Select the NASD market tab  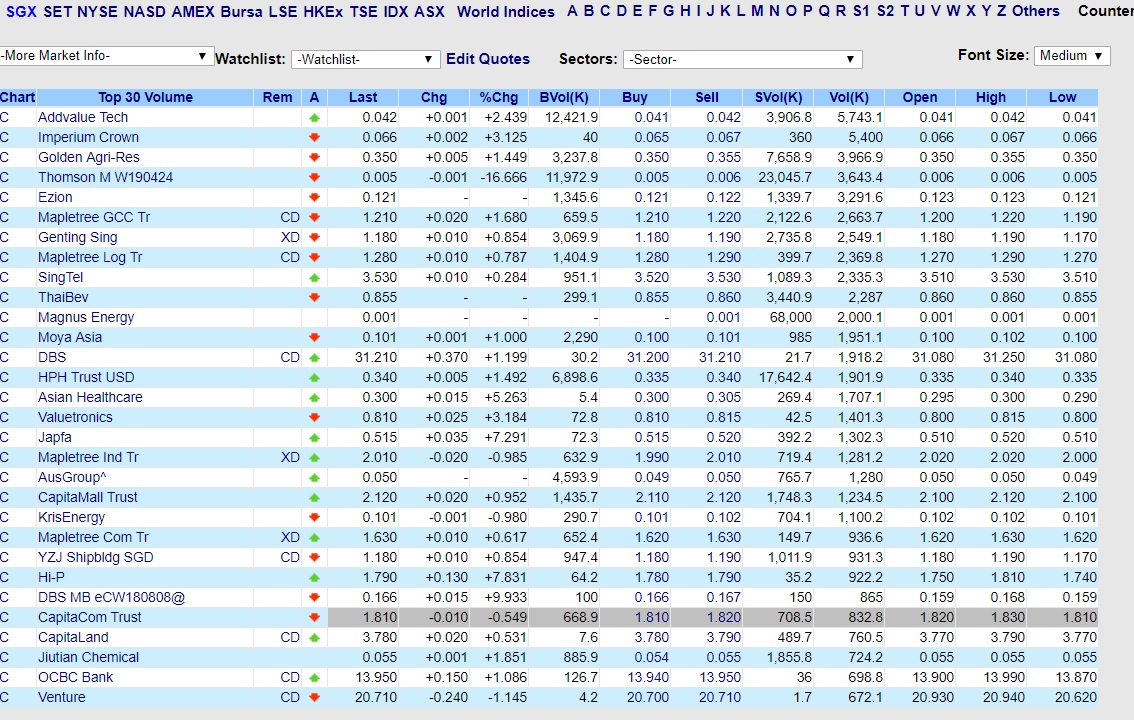click(145, 12)
